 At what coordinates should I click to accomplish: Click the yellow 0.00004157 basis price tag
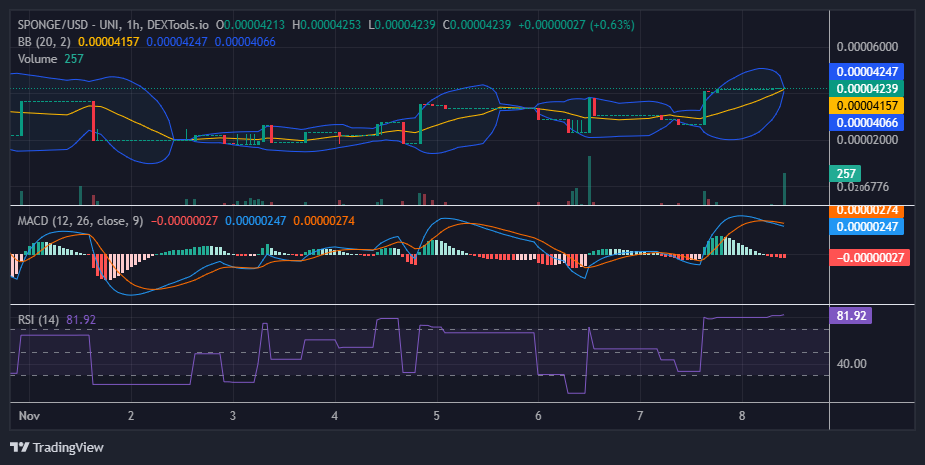pos(867,106)
